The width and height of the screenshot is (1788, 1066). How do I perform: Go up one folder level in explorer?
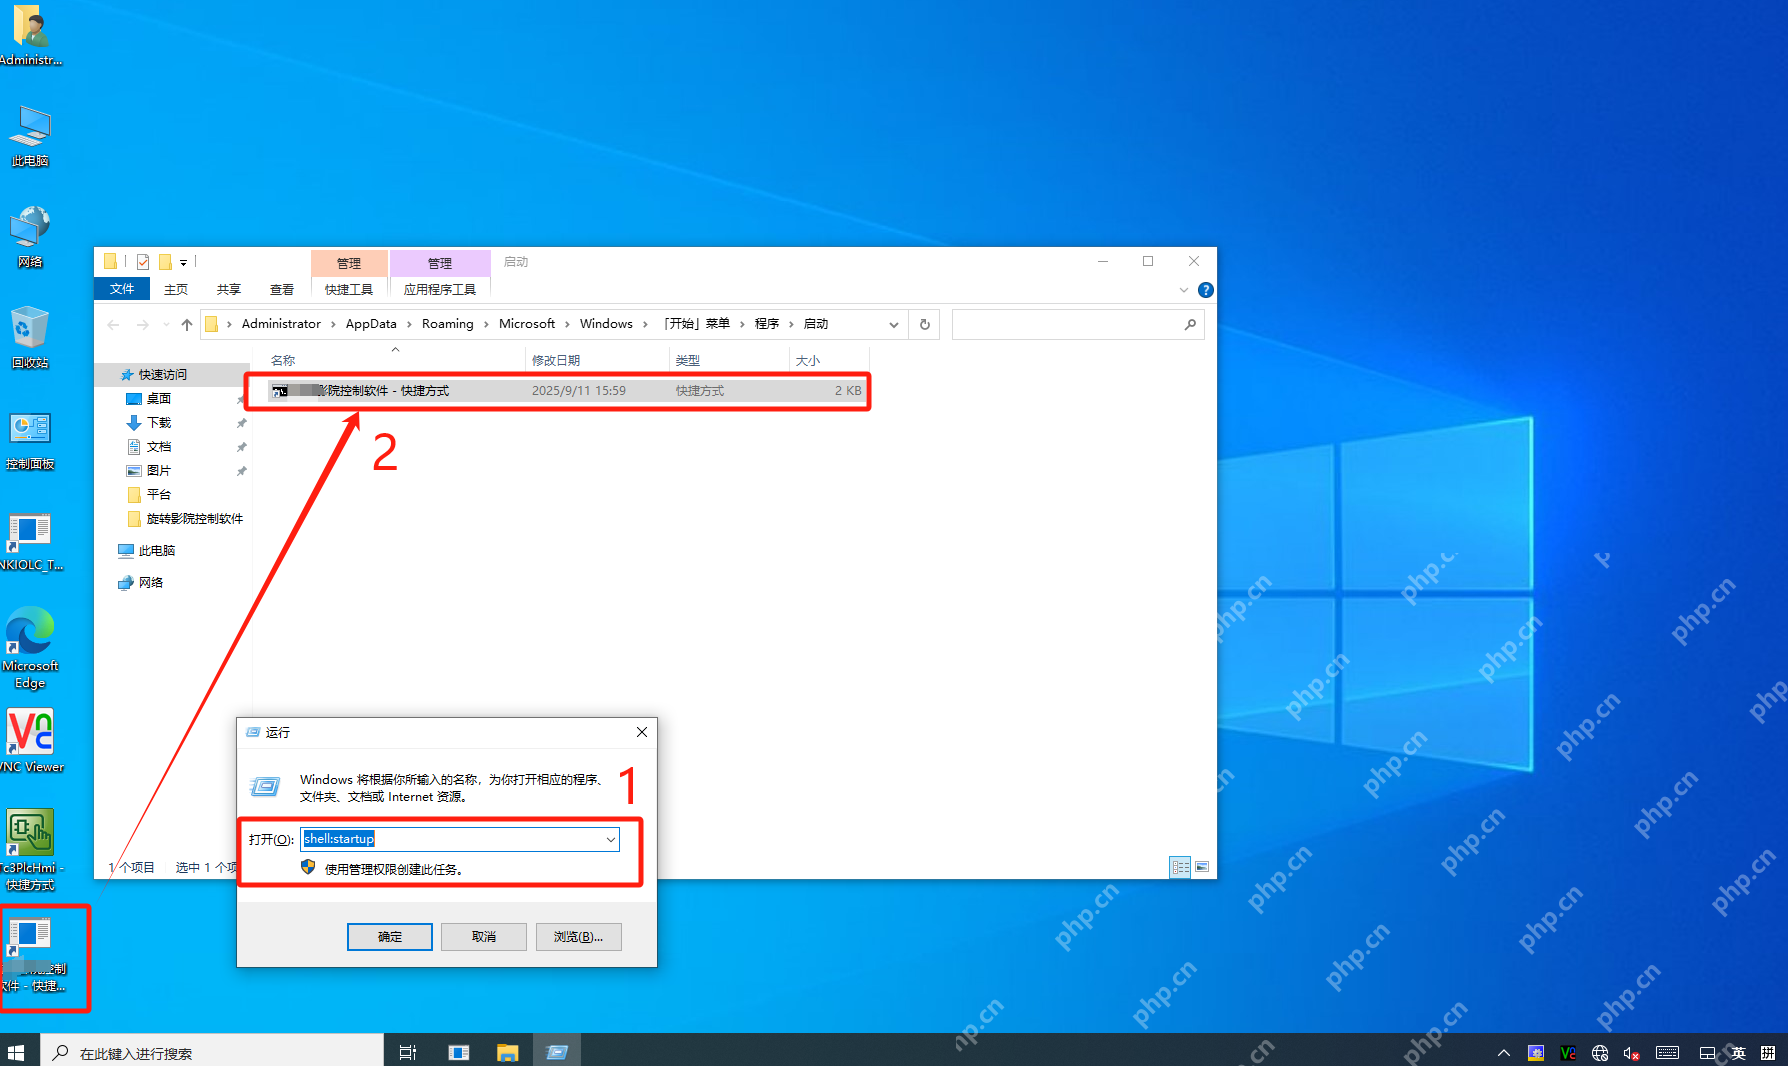click(x=187, y=324)
